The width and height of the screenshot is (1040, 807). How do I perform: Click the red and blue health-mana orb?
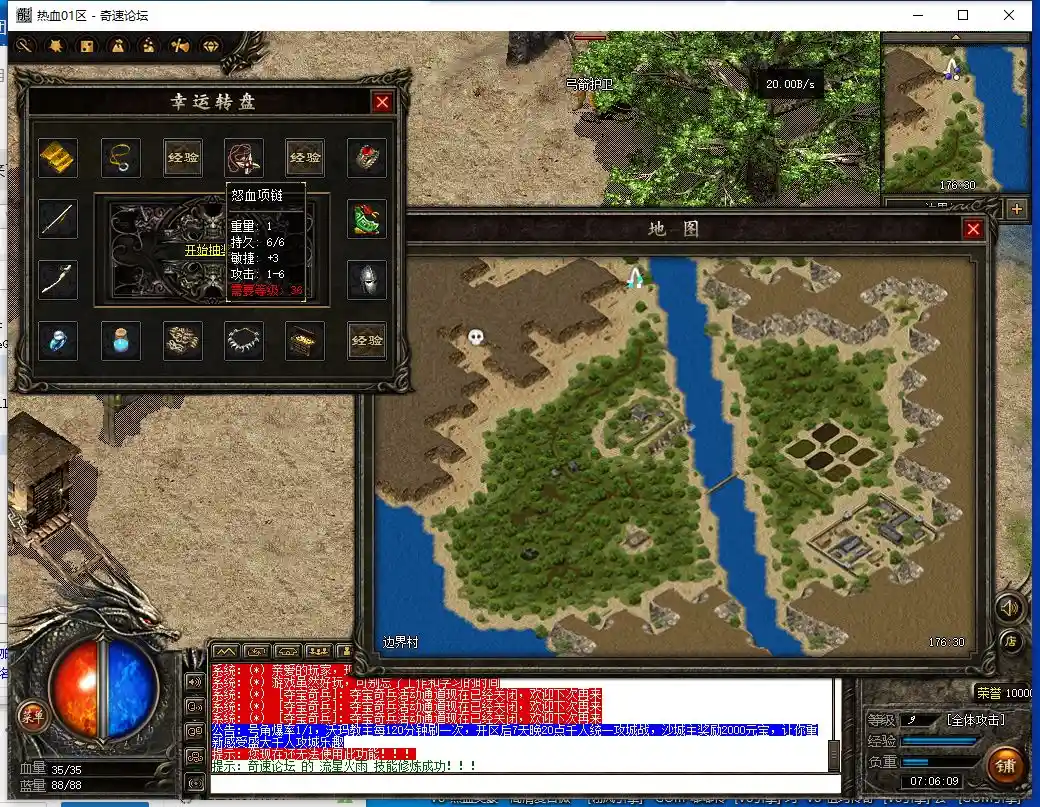[x=104, y=689]
